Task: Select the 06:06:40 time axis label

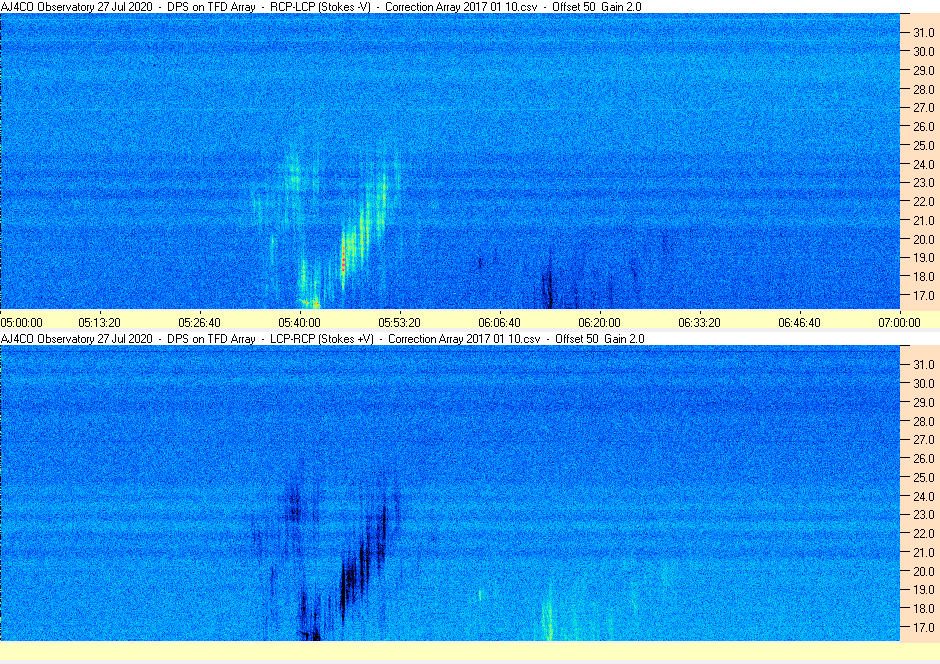Action: coord(499,322)
